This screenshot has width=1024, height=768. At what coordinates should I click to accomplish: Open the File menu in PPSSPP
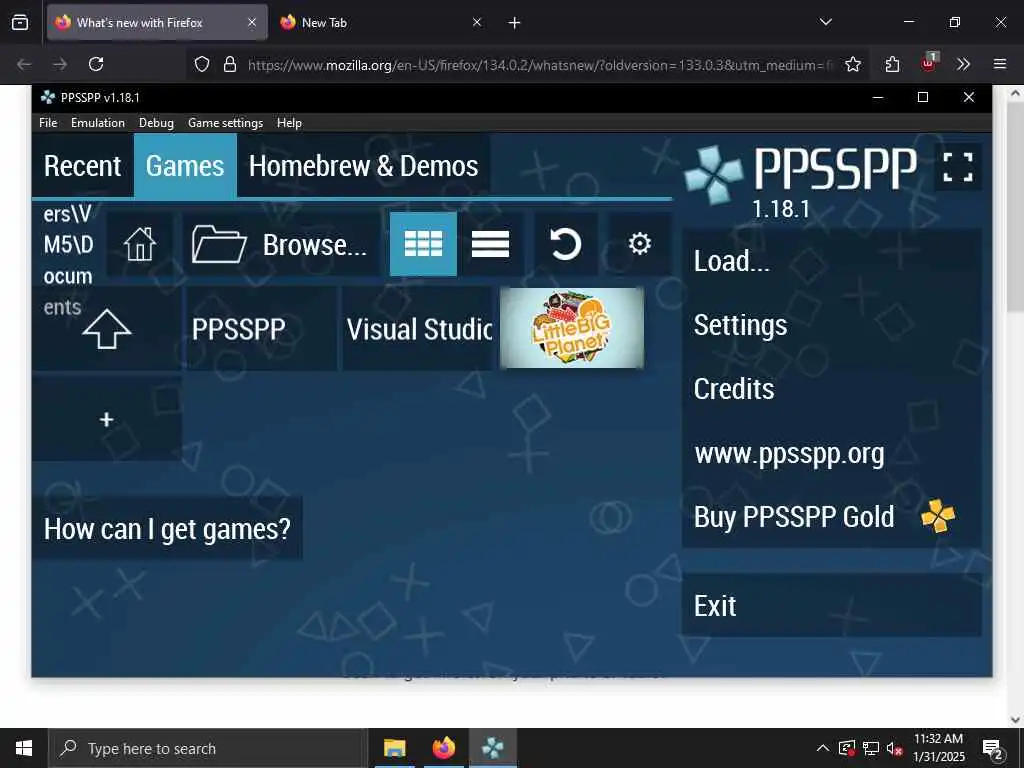click(48, 123)
